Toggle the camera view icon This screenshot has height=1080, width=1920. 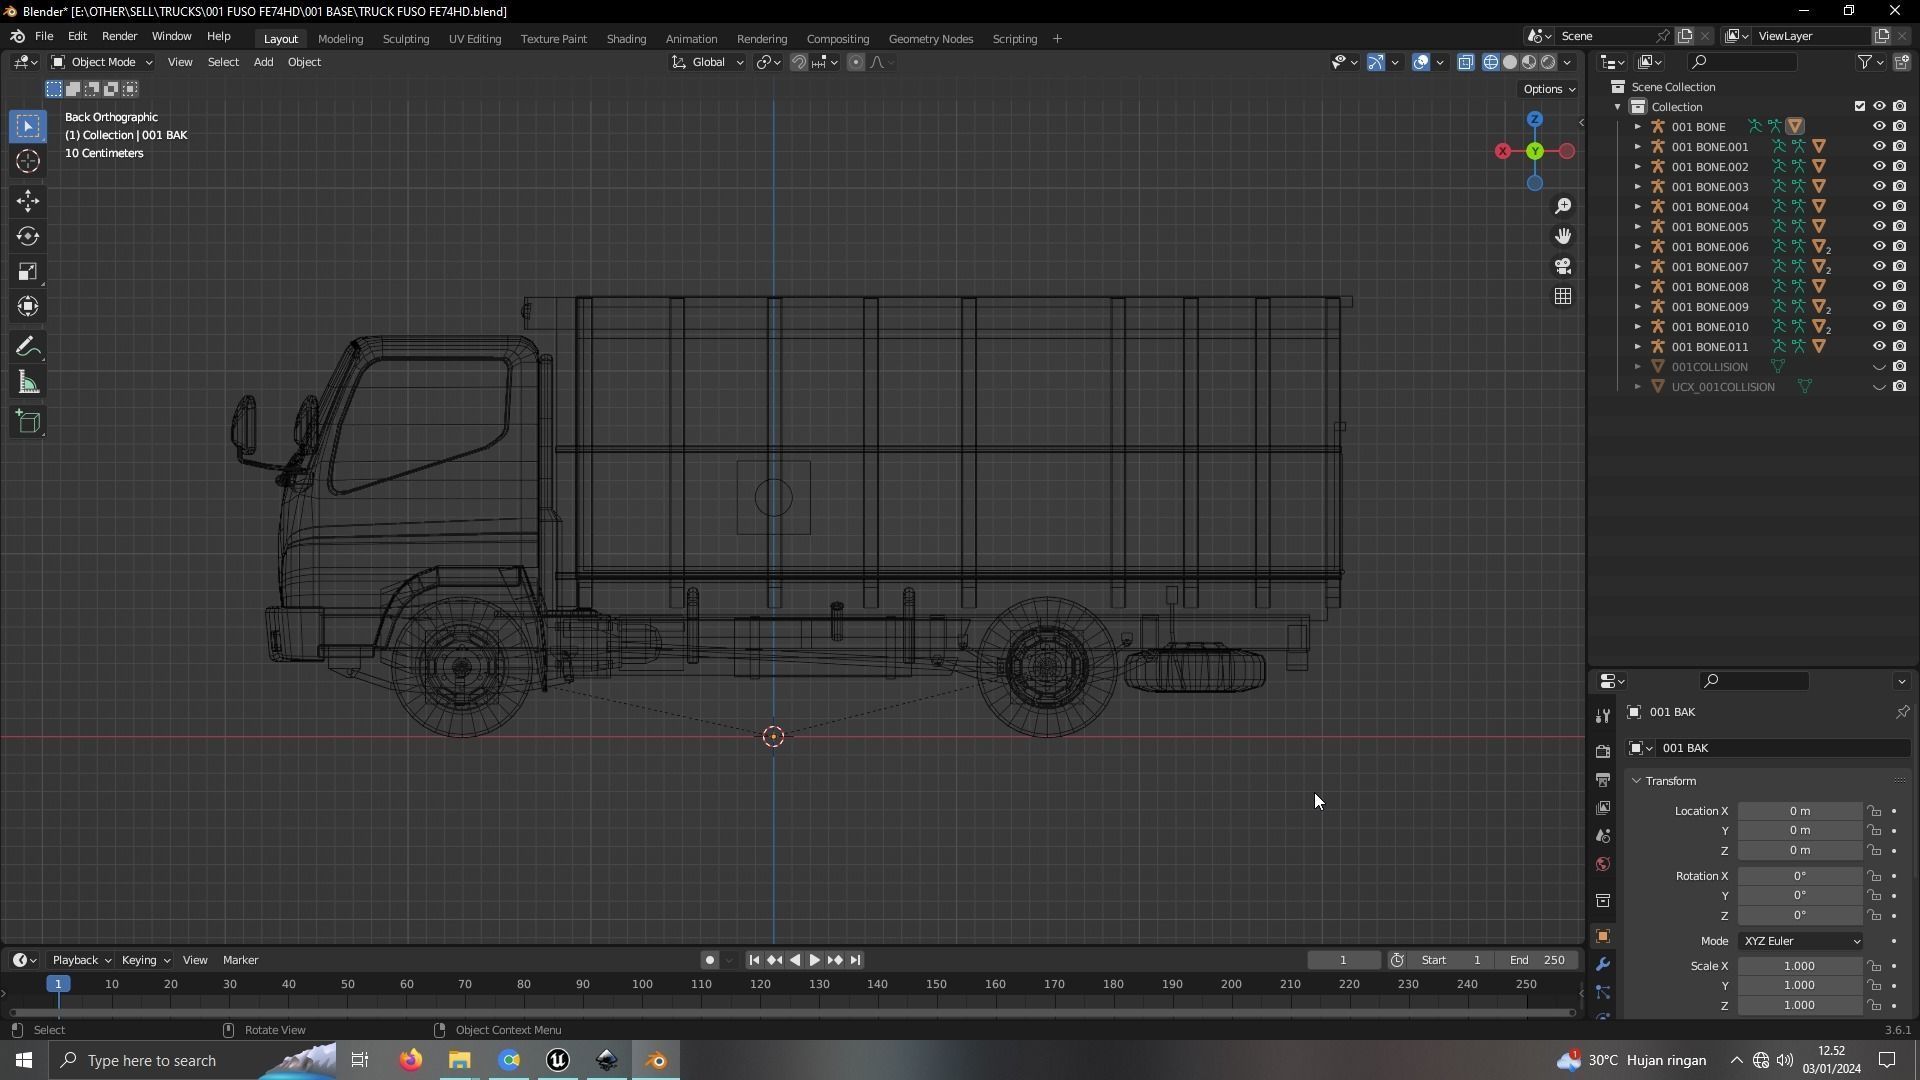click(x=1563, y=266)
